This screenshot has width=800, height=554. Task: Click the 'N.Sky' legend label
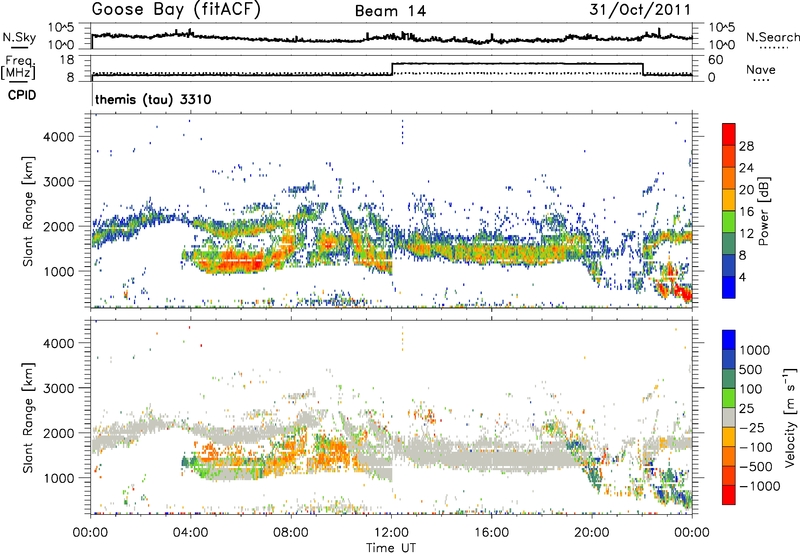19,37
